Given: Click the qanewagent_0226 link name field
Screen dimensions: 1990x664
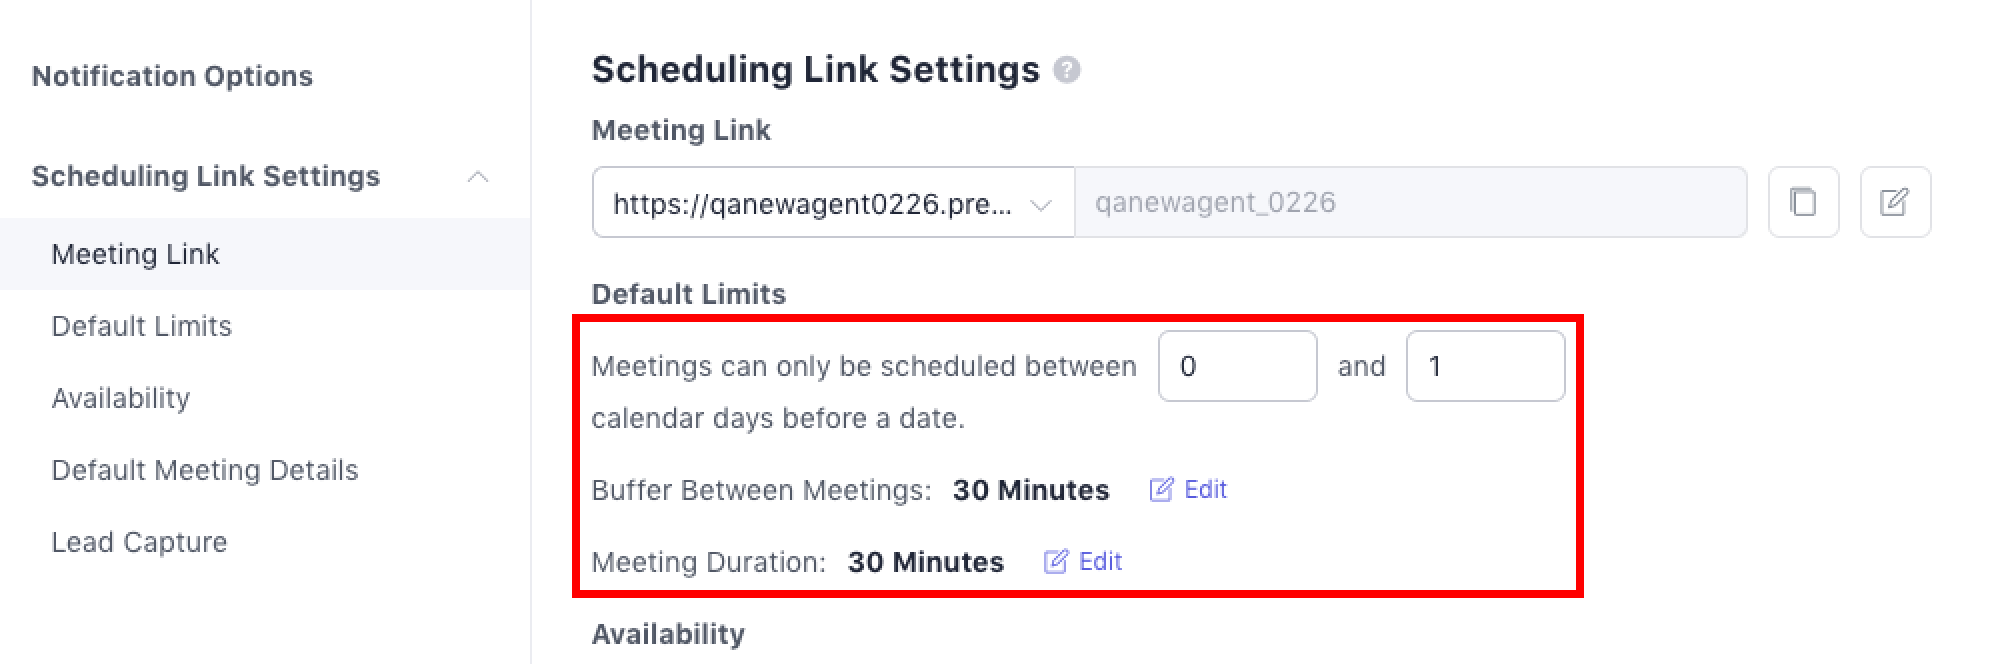Looking at the screenshot, I should coord(1410,203).
